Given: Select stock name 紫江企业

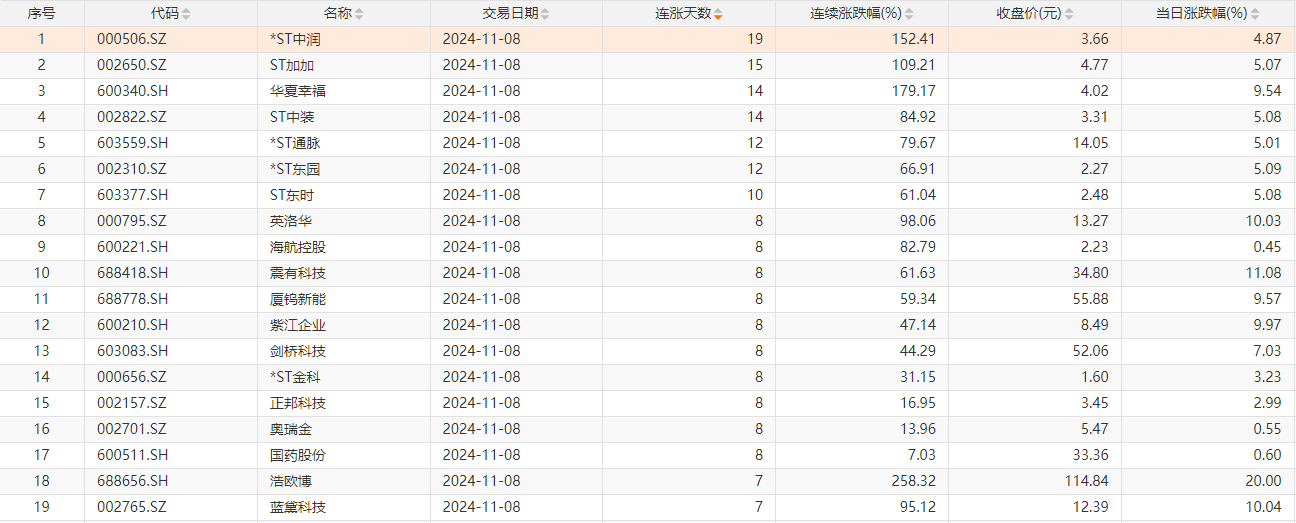Looking at the screenshot, I should [298, 325].
